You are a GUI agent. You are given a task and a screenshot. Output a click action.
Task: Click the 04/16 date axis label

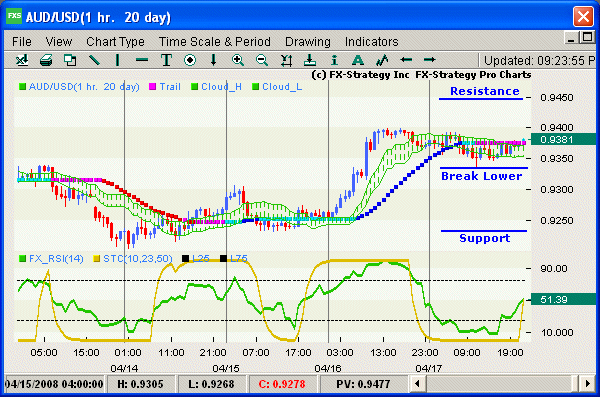click(328, 368)
